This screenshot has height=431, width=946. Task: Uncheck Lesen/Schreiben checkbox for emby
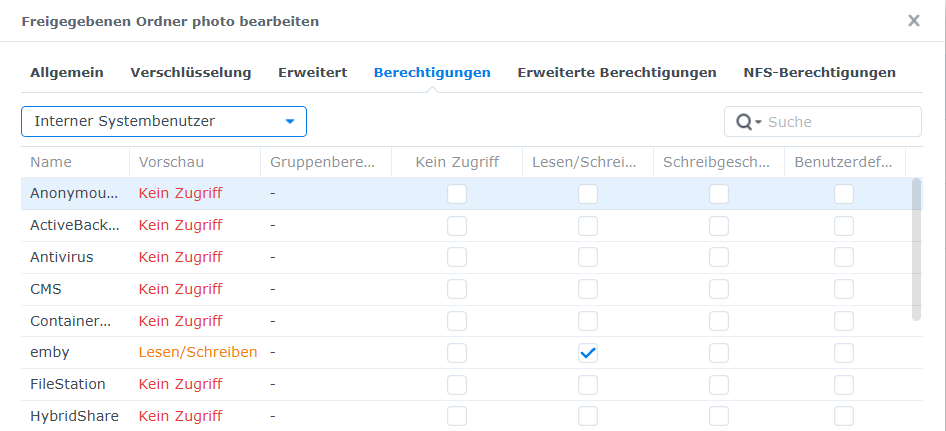(588, 353)
